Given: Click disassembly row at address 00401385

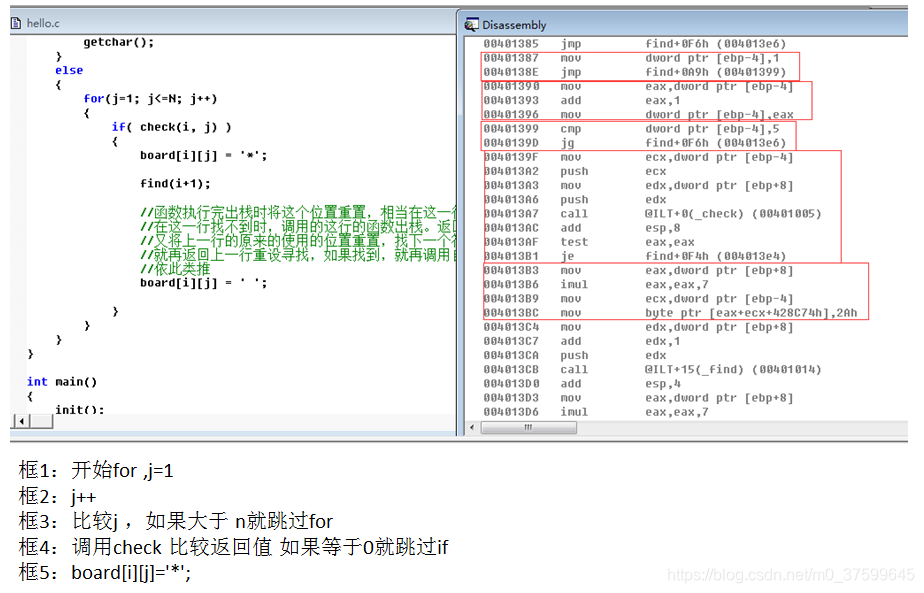Looking at the screenshot, I should pos(635,44).
